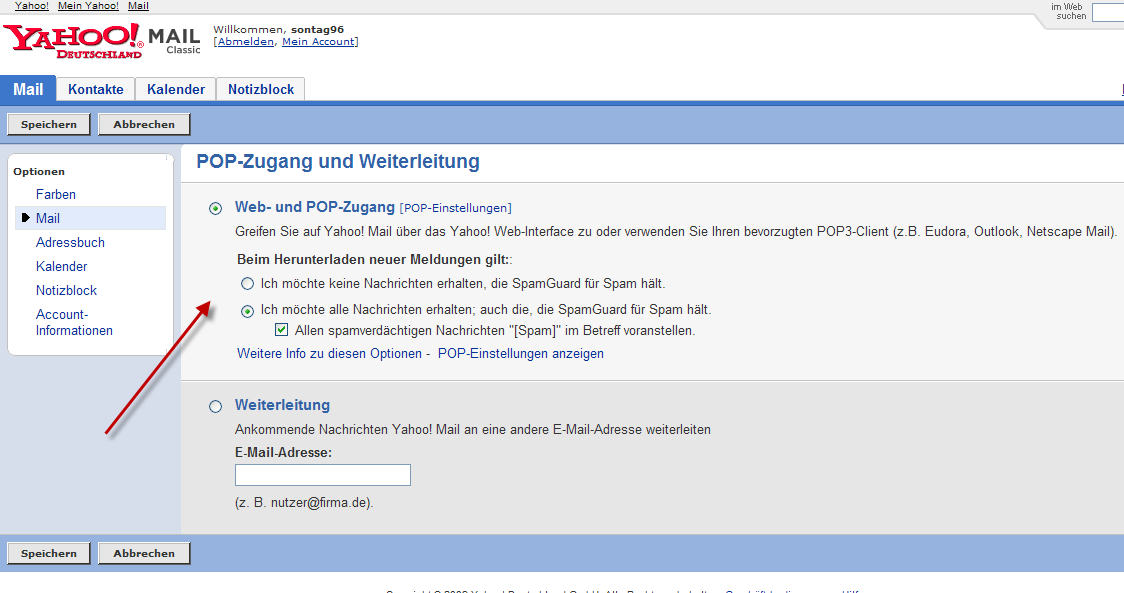The height and width of the screenshot is (593, 1124).
Task: Switch to the Mail tab
Action: [x=28, y=89]
